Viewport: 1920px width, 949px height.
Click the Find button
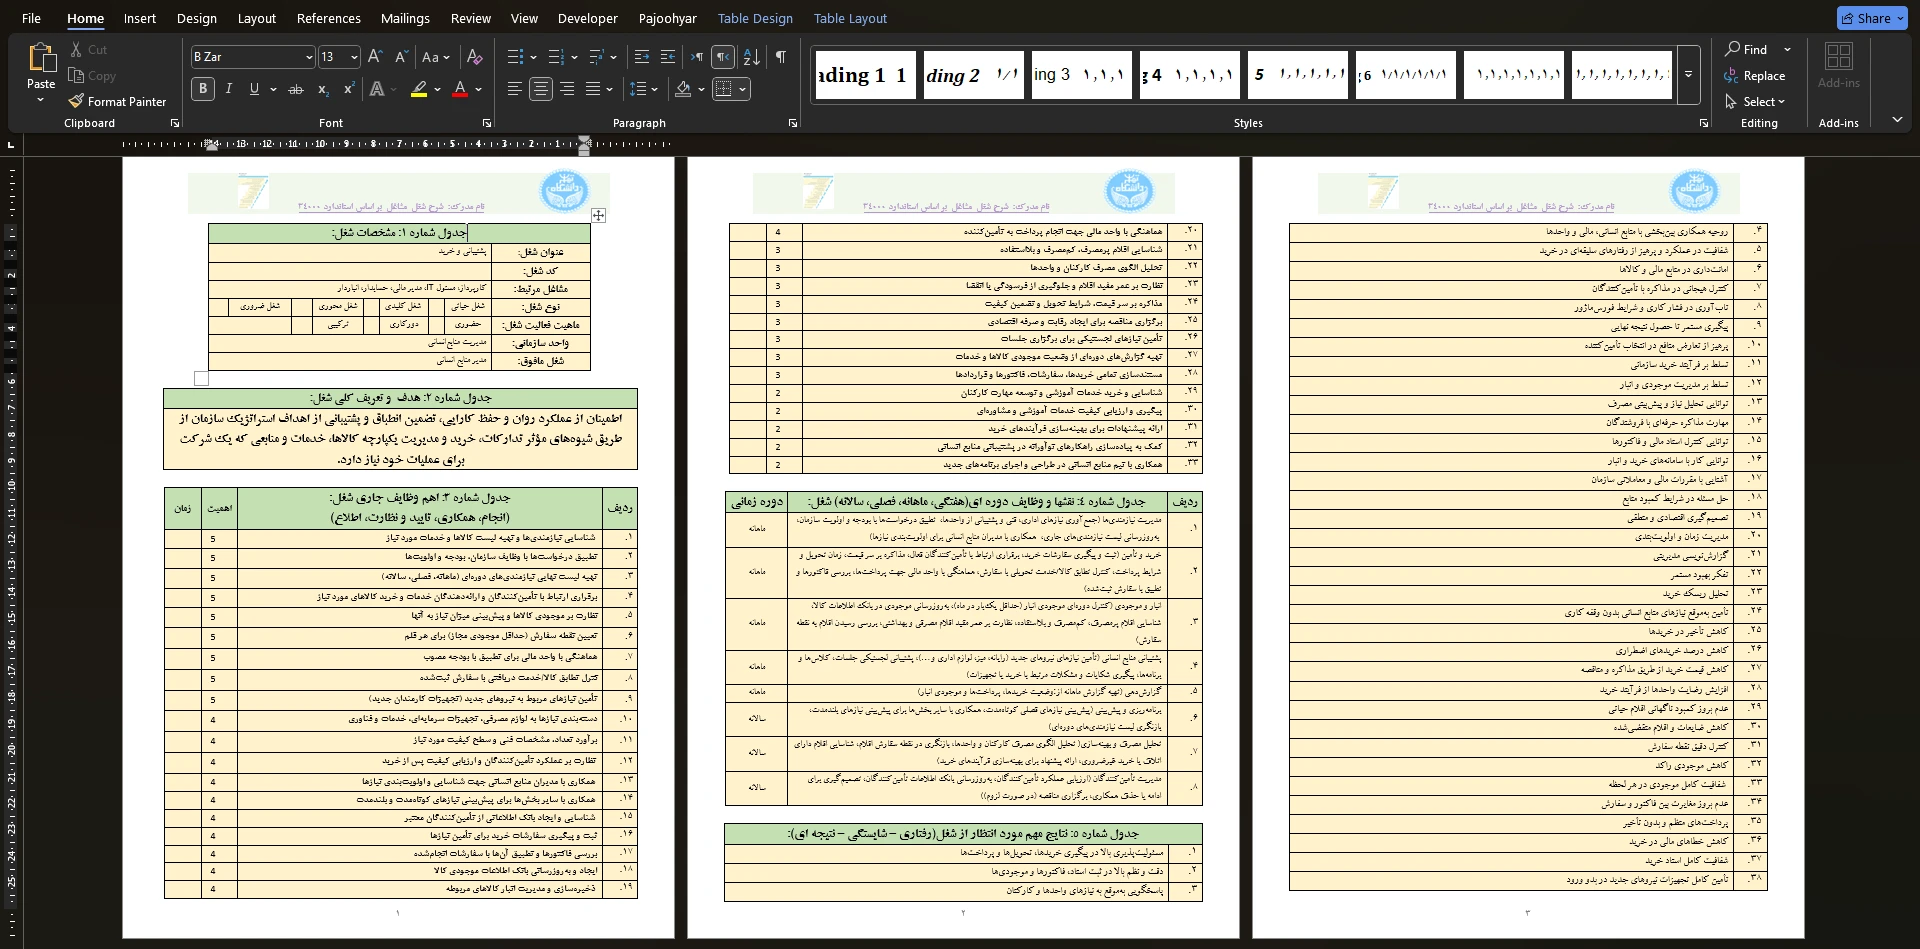point(1746,49)
